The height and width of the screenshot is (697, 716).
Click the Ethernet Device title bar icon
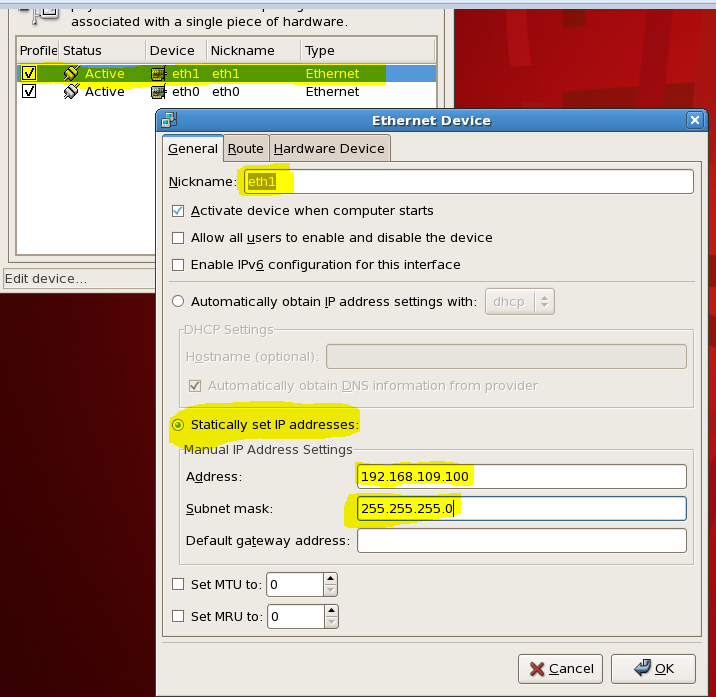tap(169, 121)
